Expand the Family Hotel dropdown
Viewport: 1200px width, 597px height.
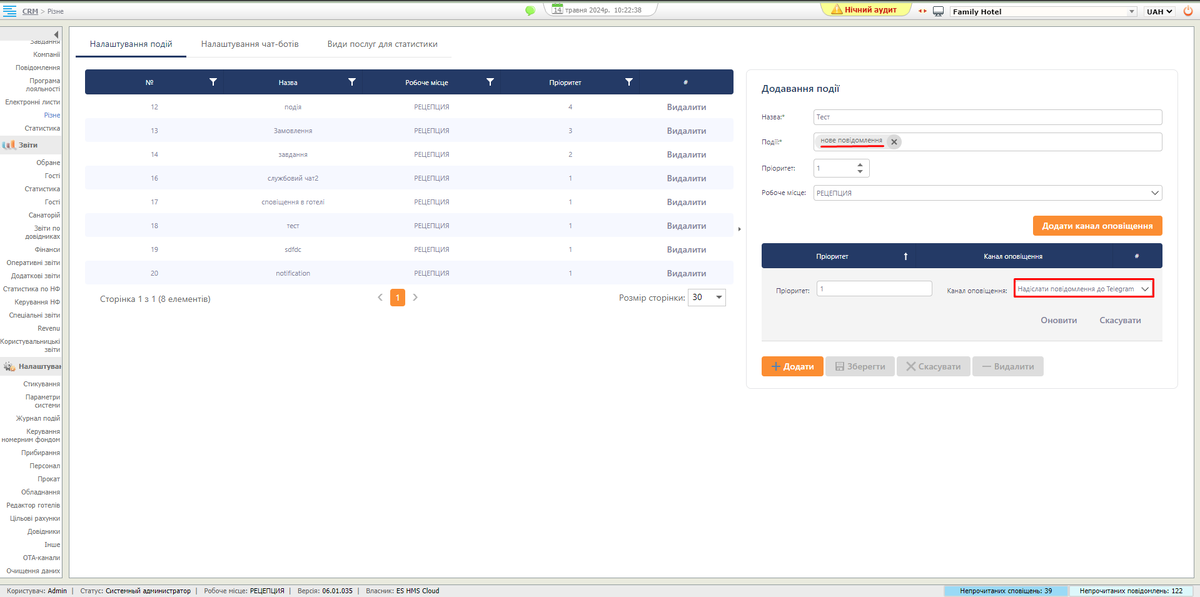1132,12
